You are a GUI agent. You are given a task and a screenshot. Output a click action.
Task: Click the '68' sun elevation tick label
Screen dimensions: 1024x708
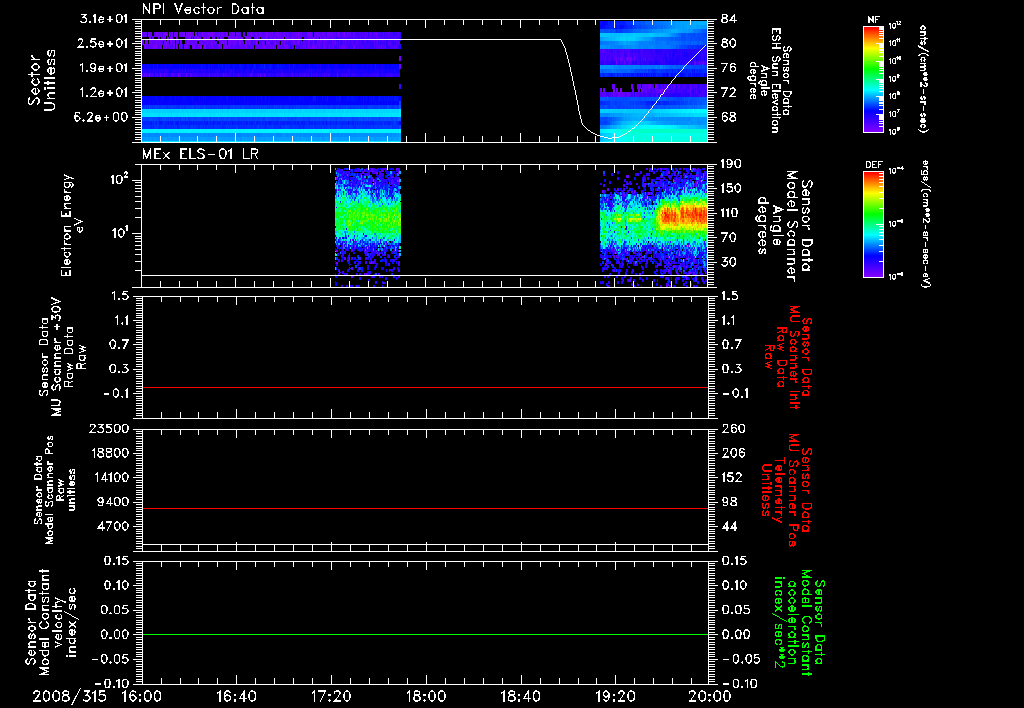tap(728, 118)
